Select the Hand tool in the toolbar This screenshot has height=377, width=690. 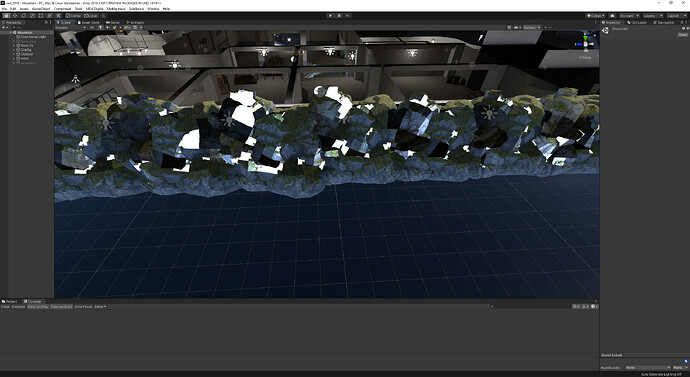(x=6, y=15)
